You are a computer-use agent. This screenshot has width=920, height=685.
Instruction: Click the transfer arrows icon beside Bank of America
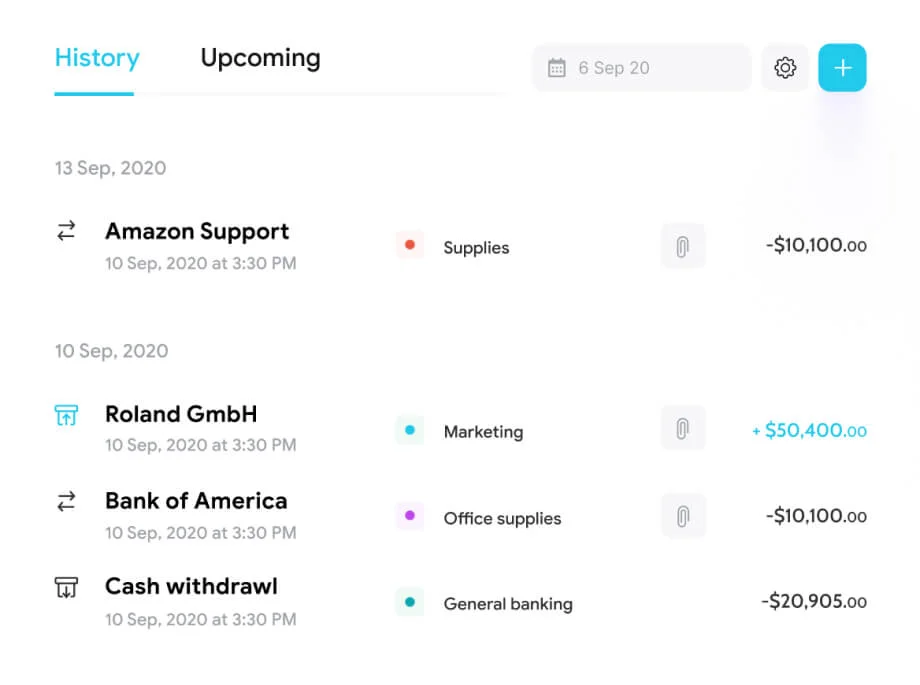pyautogui.click(x=66, y=502)
